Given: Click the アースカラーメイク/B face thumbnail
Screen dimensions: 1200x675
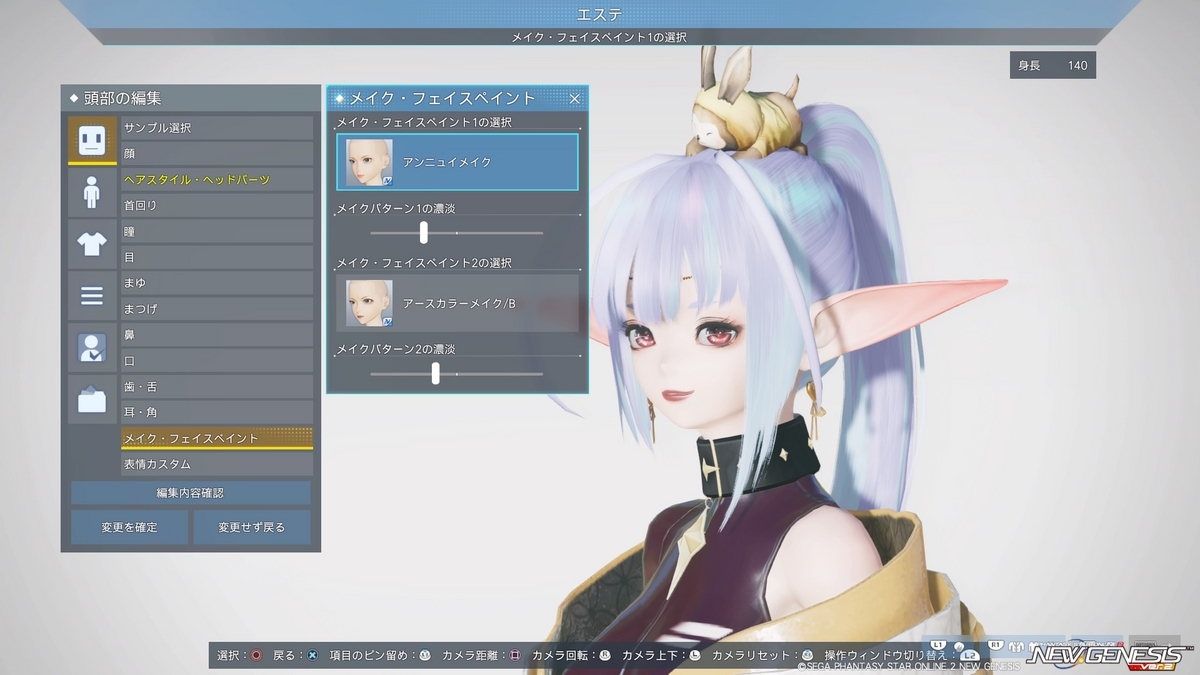Looking at the screenshot, I should (x=369, y=303).
